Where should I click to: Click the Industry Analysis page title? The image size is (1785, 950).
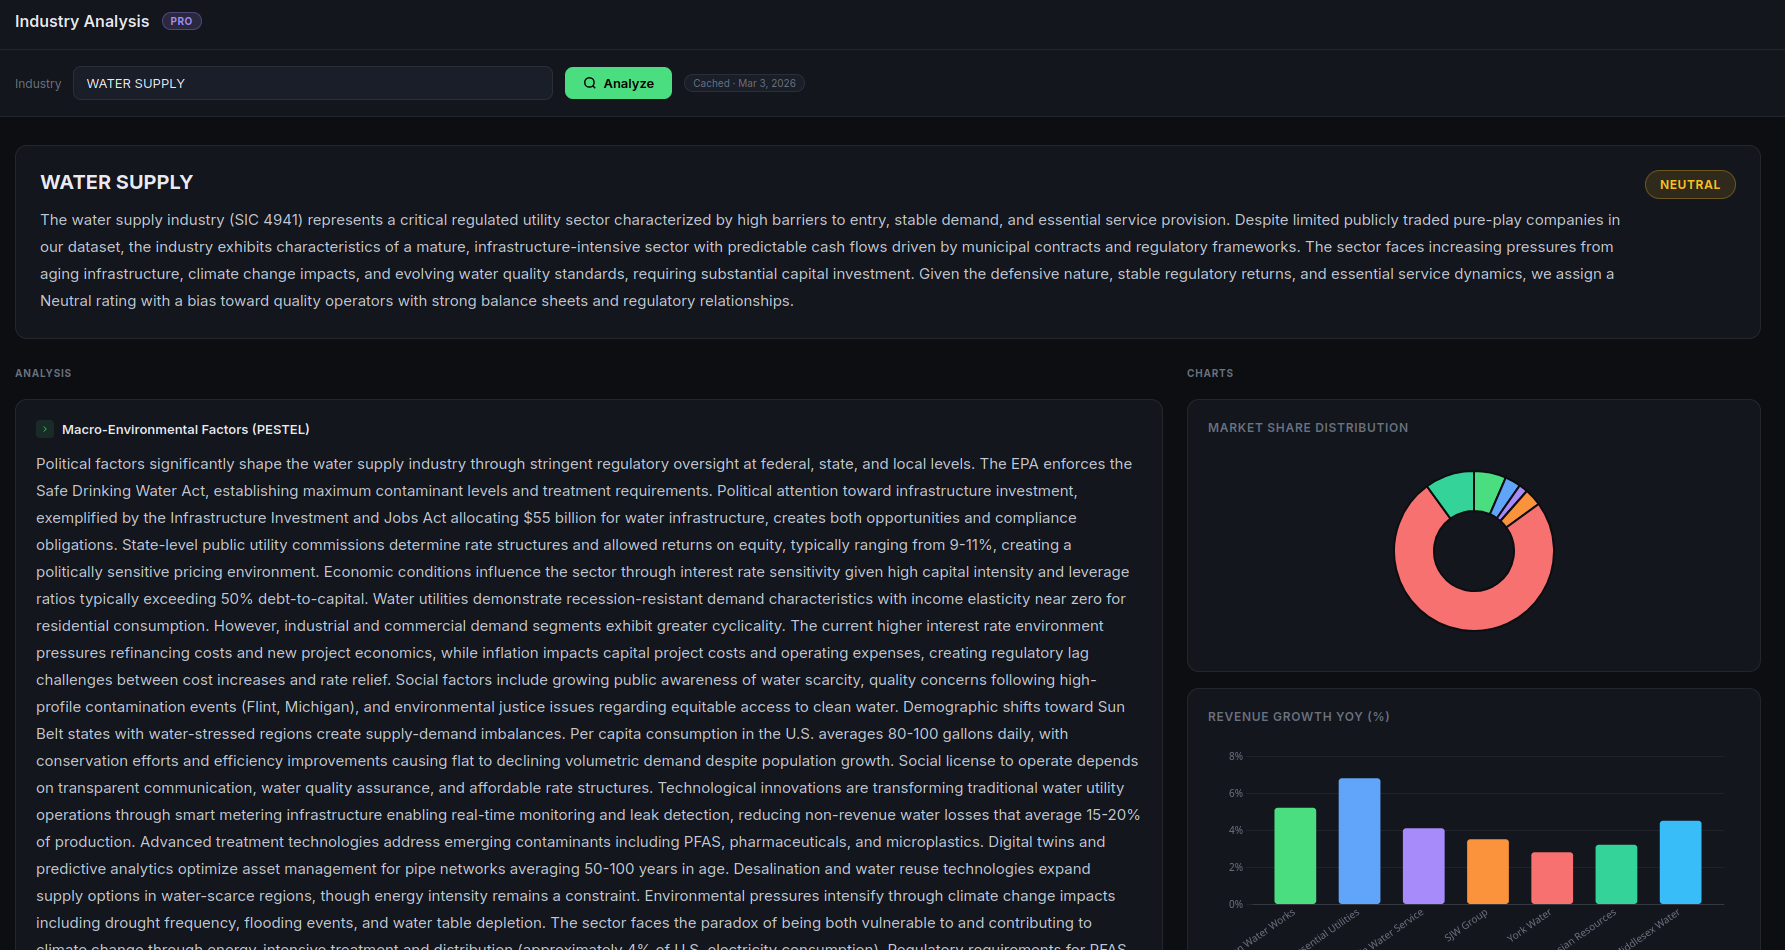pos(82,21)
